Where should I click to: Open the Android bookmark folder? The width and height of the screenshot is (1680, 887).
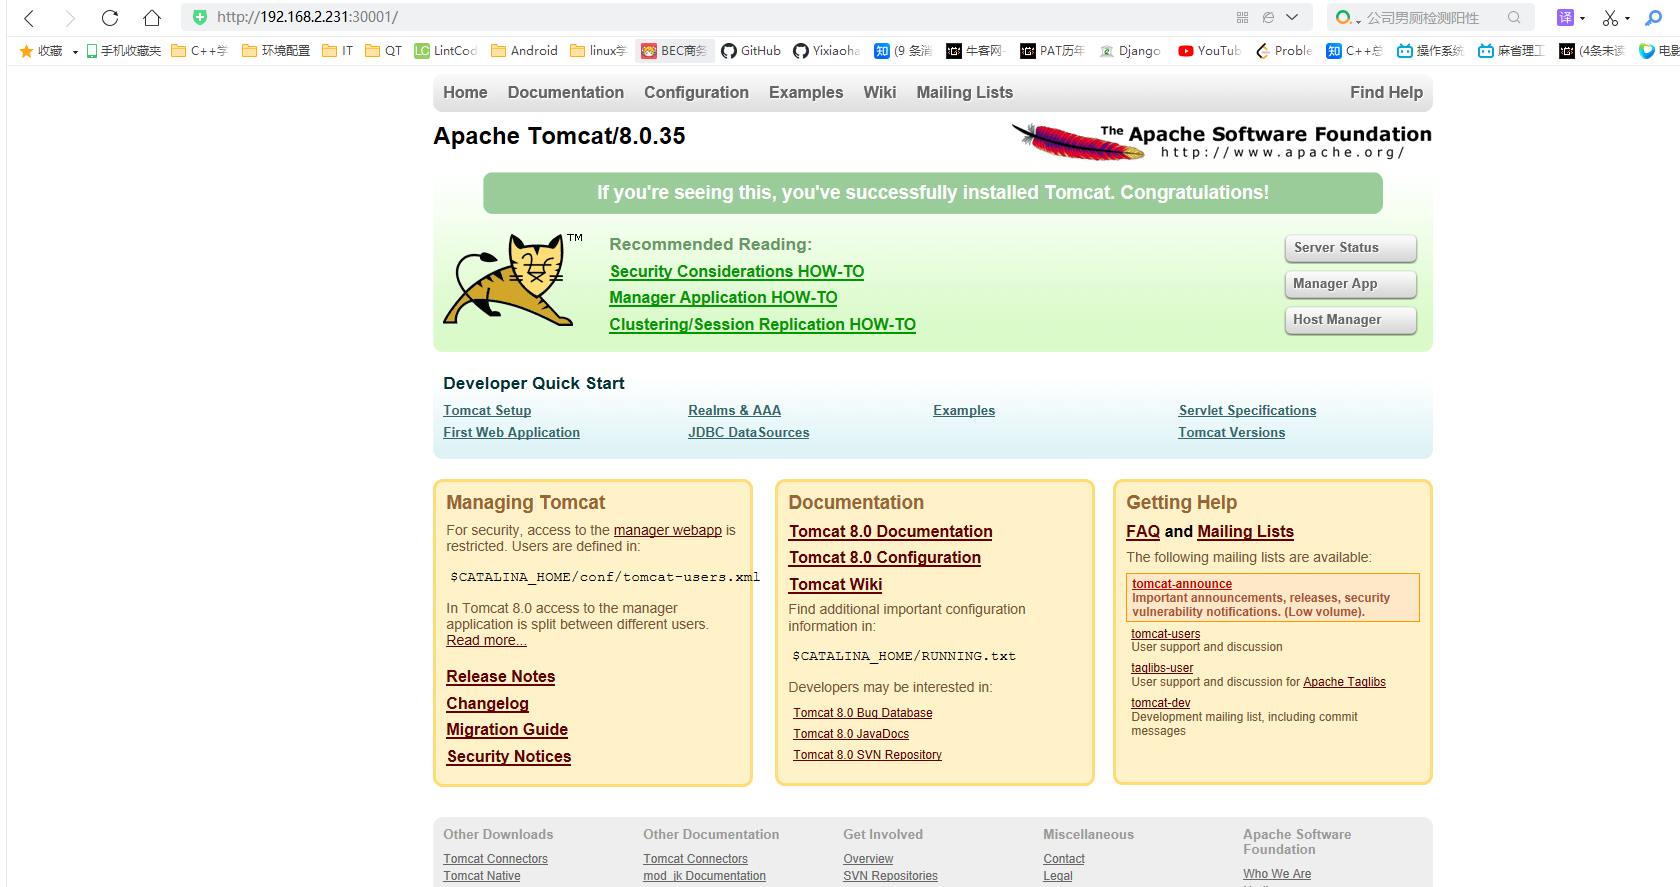(x=524, y=51)
